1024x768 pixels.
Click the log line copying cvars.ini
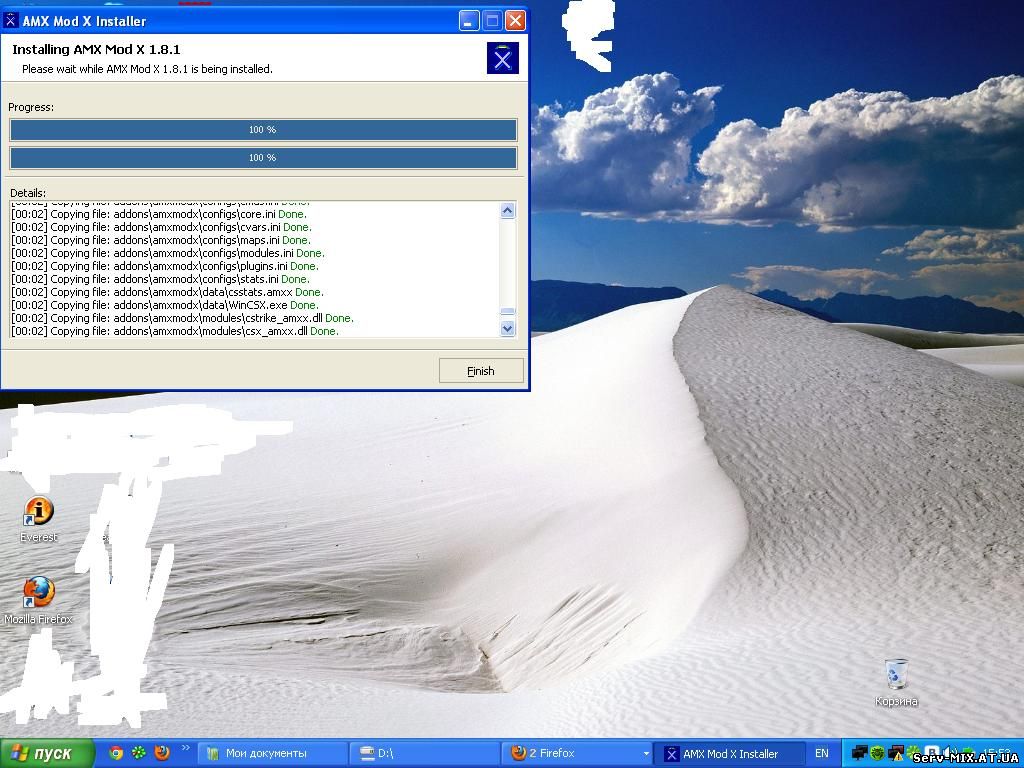coord(161,227)
